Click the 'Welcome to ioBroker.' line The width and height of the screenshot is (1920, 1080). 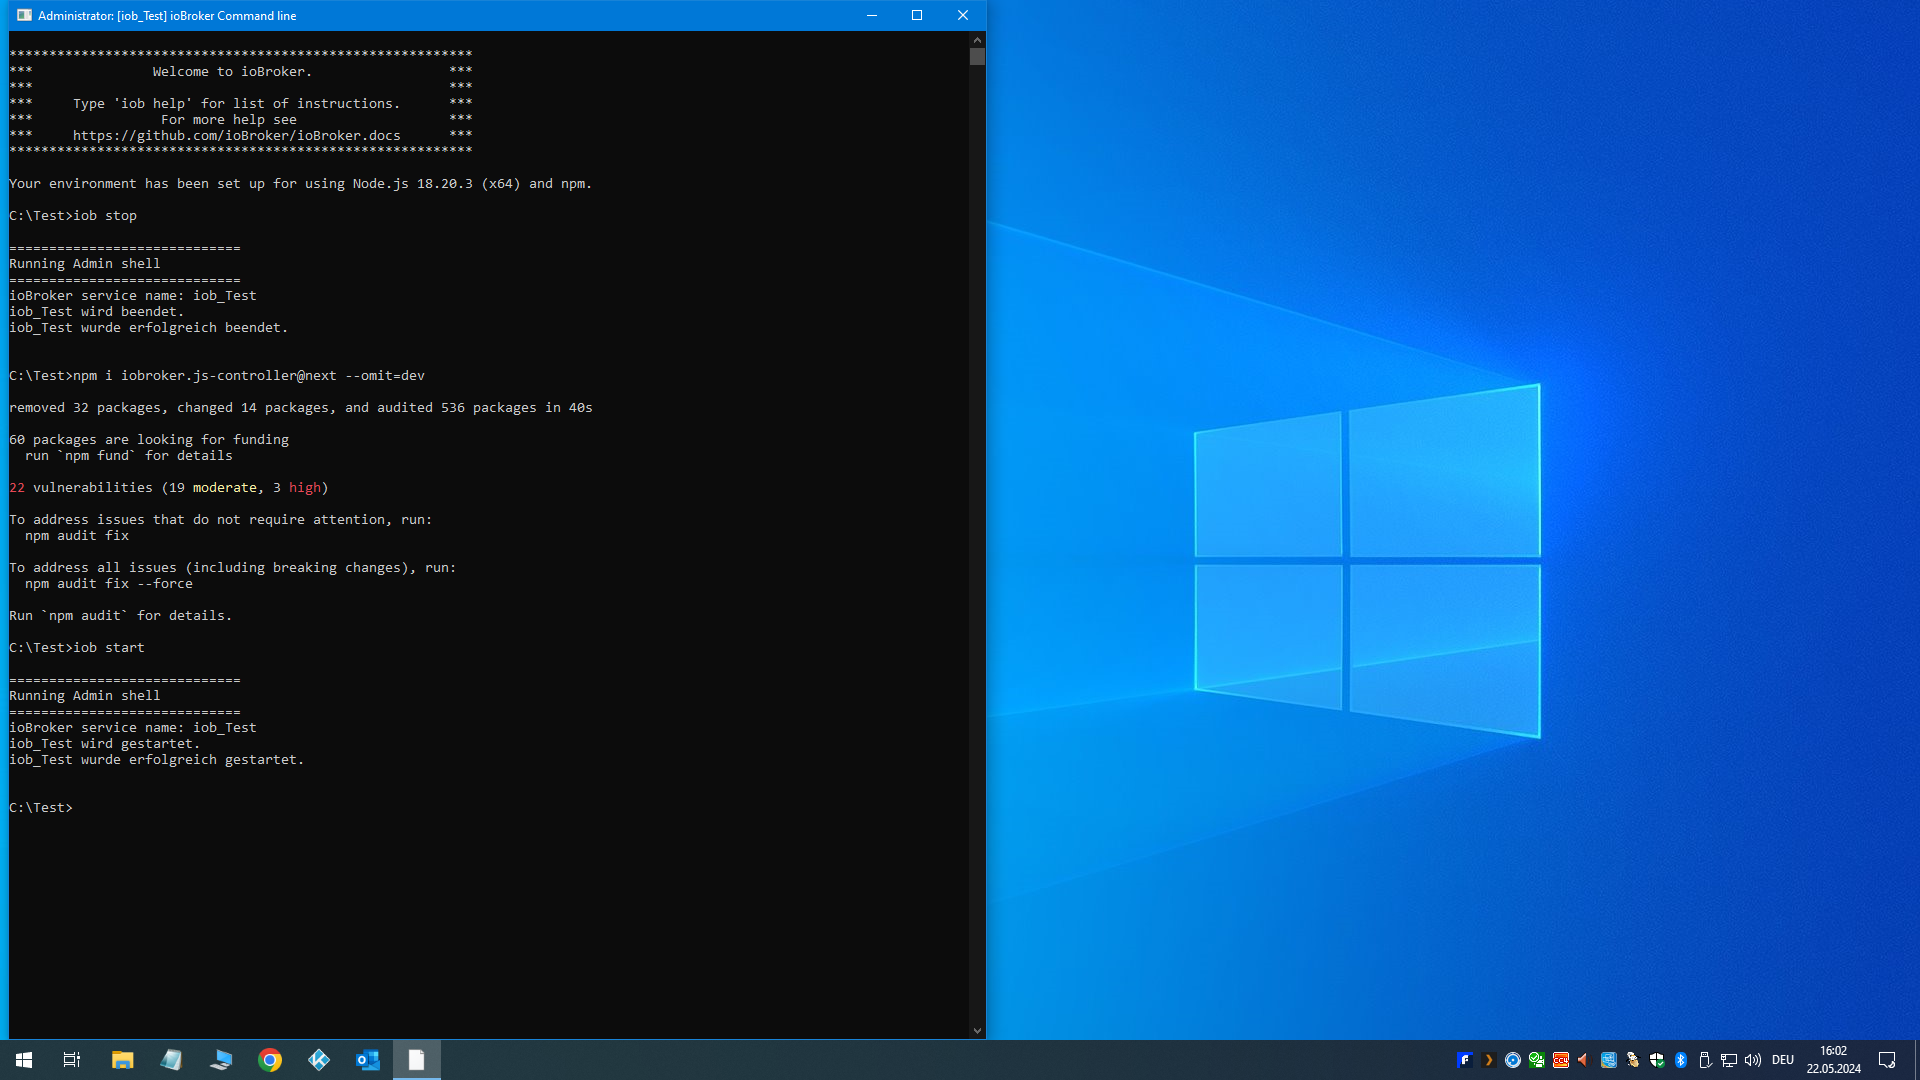click(232, 71)
